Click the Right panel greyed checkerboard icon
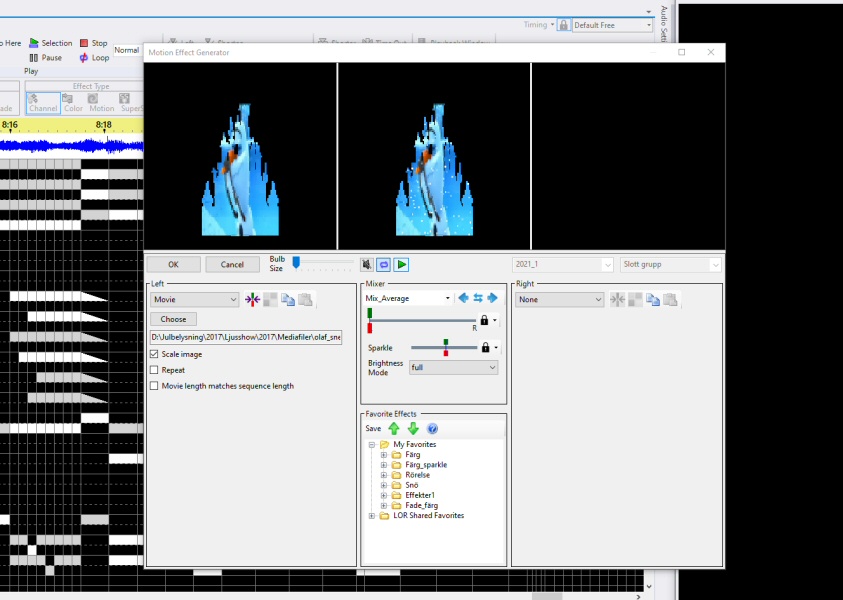 635,299
